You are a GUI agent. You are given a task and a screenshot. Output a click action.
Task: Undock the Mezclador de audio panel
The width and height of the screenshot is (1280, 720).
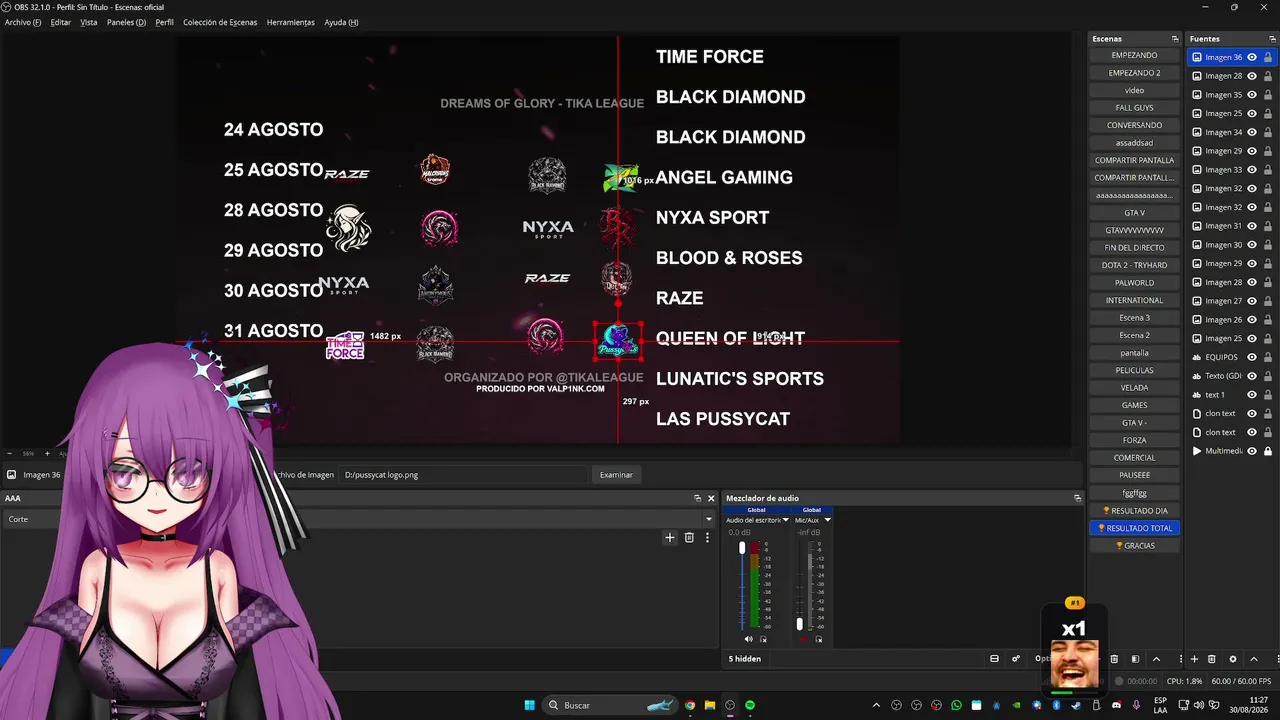[x=1077, y=498]
